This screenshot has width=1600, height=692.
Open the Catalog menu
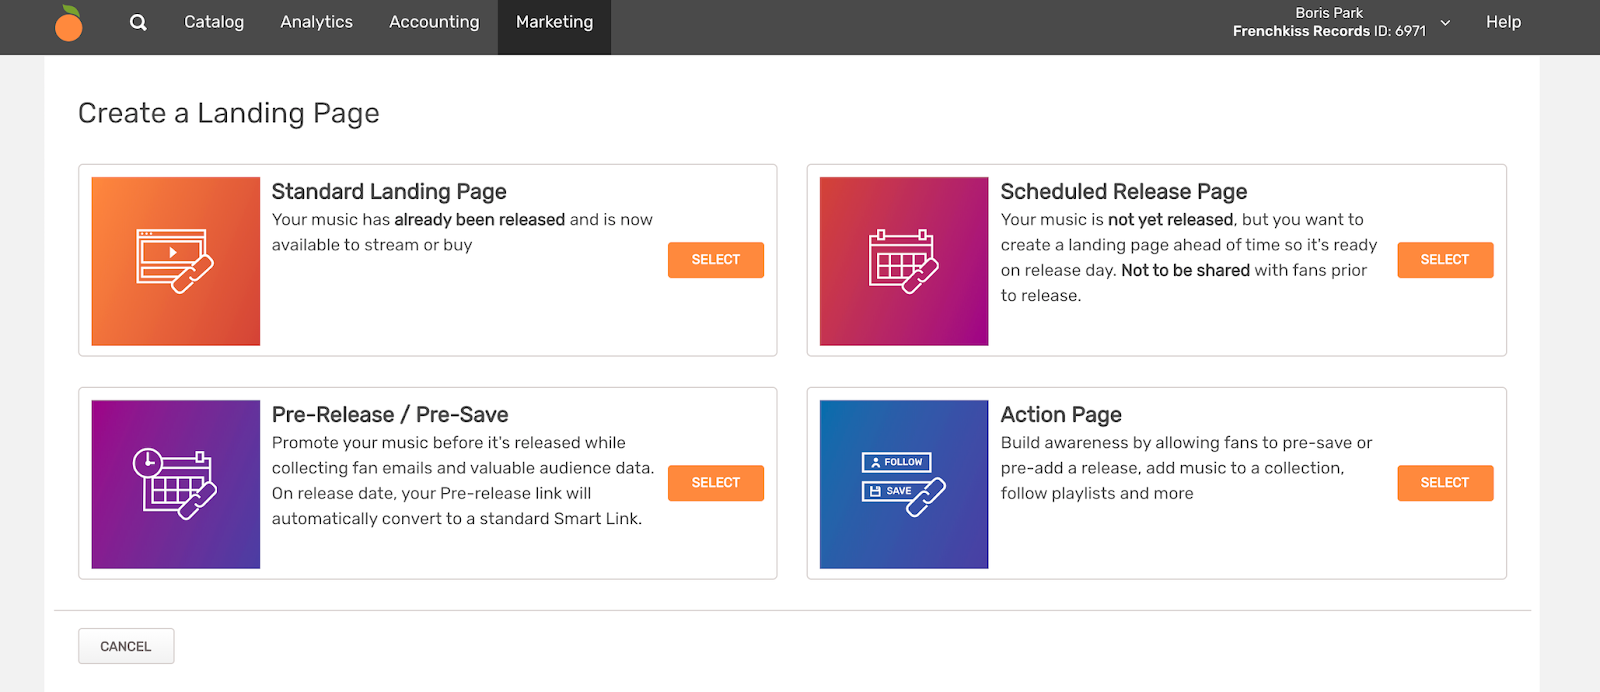[x=214, y=22]
